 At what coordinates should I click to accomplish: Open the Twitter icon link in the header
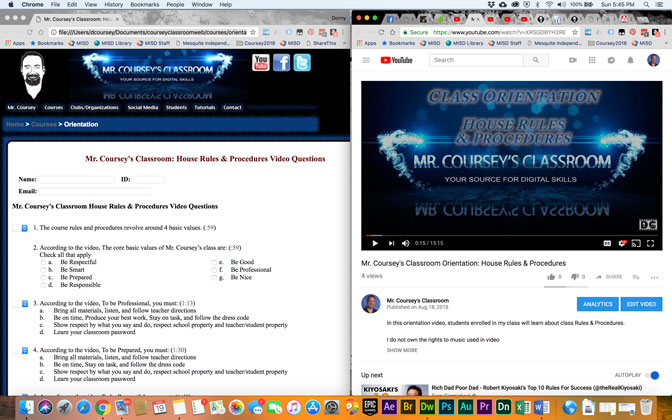pos(301,63)
